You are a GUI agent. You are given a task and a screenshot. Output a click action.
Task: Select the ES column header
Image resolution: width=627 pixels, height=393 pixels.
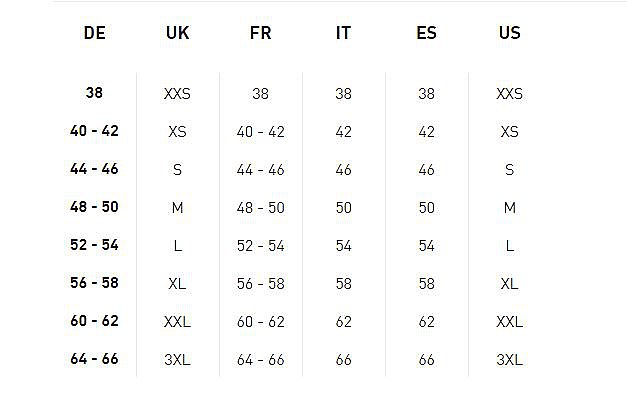[426, 33]
